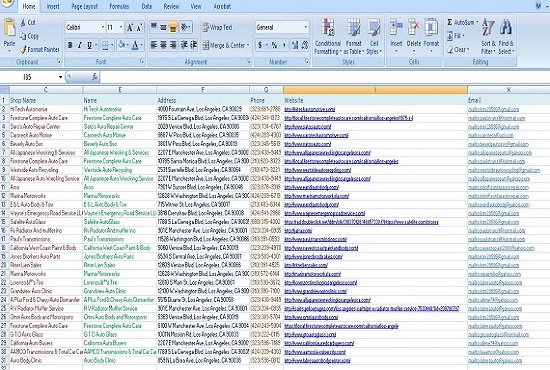Open Sort & Filter menu
Image resolution: width=550 pixels, height=370 pixels.
[x=488, y=36]
